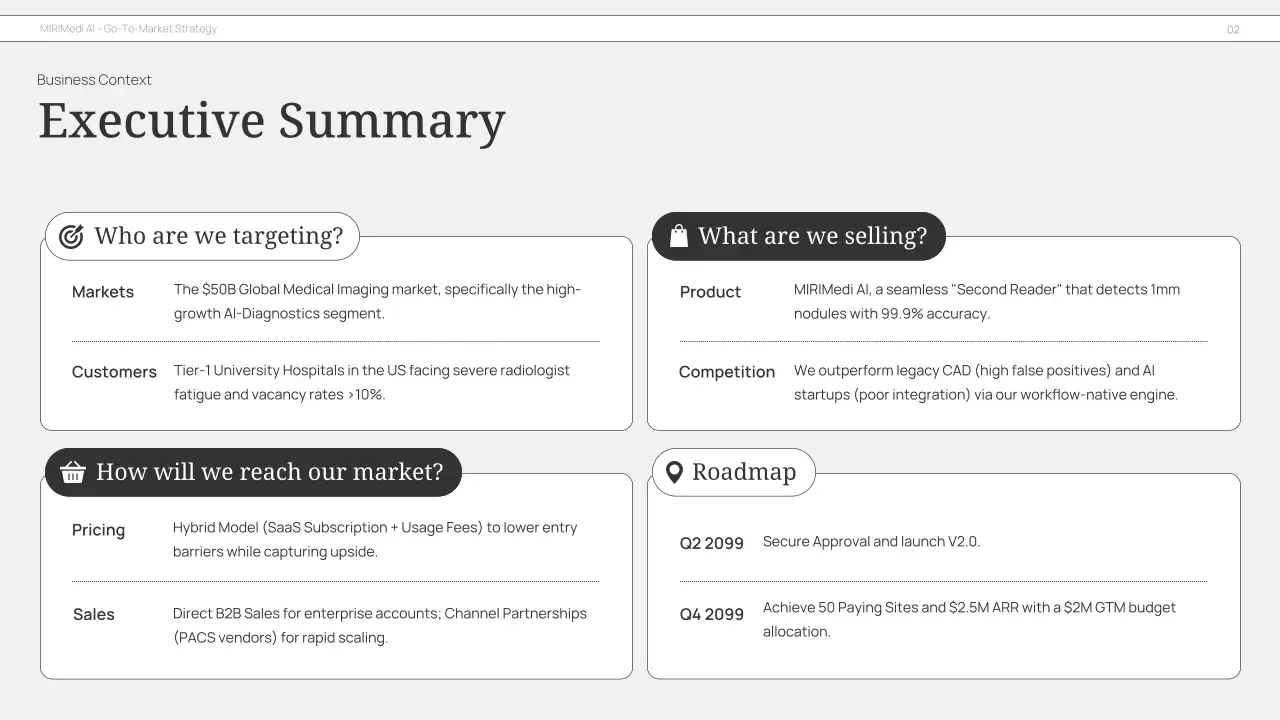The image size is (1280, 720).
Task: Select the Customers row label
Action: click(x=114, y=372)
